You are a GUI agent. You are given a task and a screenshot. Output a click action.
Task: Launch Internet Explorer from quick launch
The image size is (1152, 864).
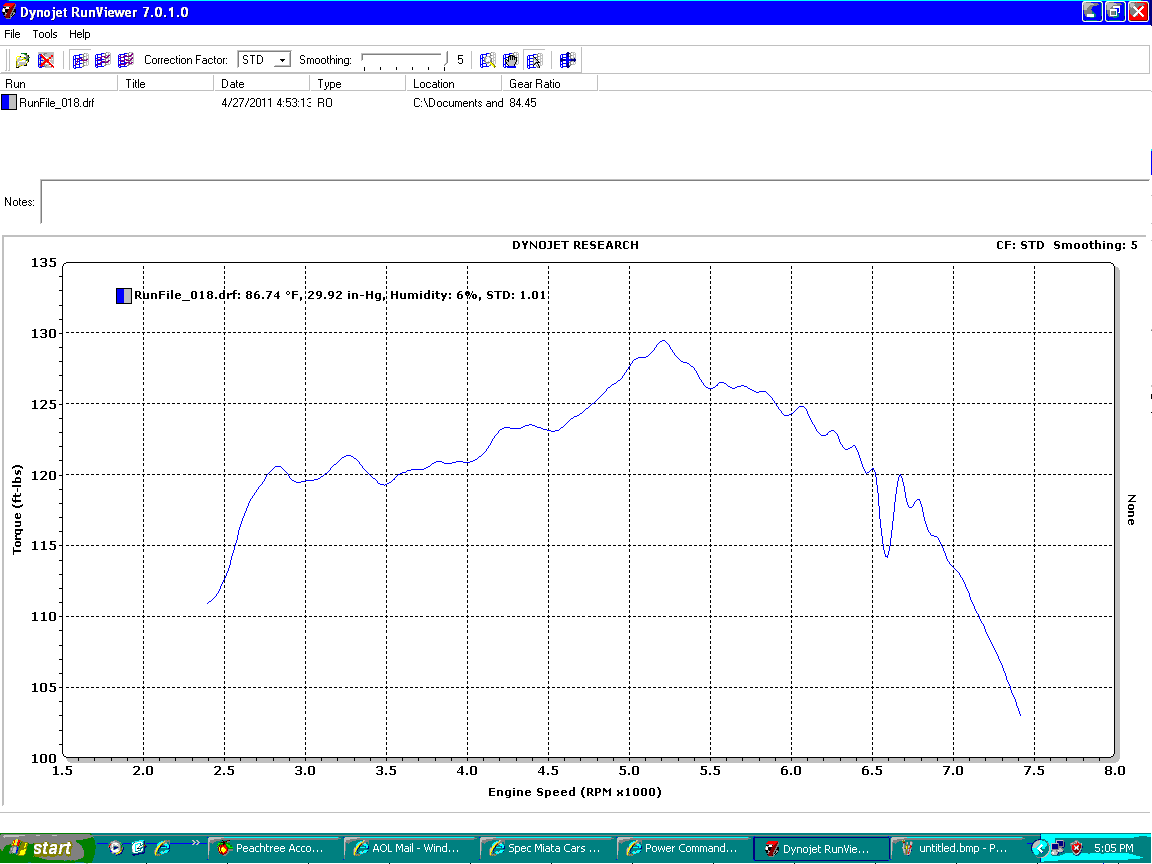click(x=162, y=848)
